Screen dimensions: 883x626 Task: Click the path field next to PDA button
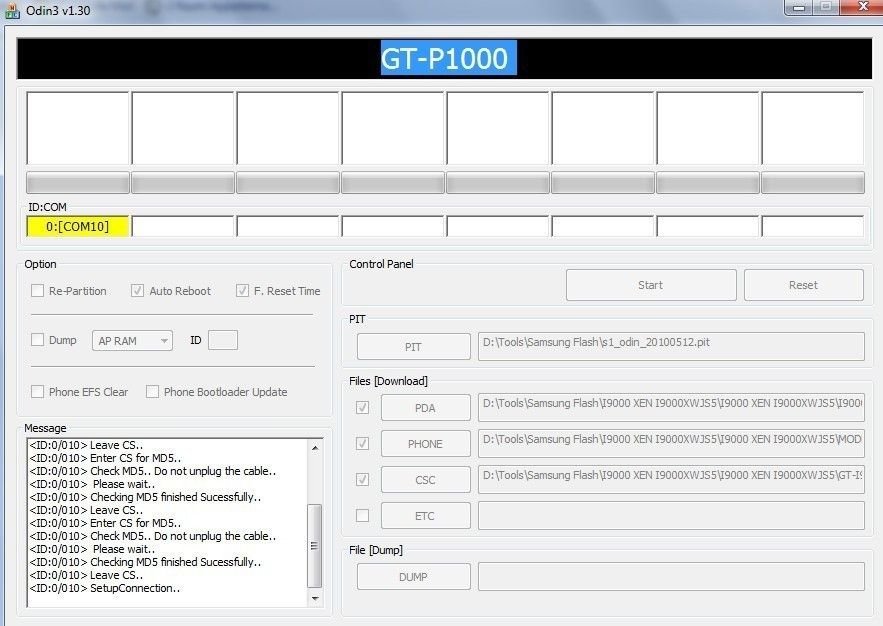(x=671, y=408)
